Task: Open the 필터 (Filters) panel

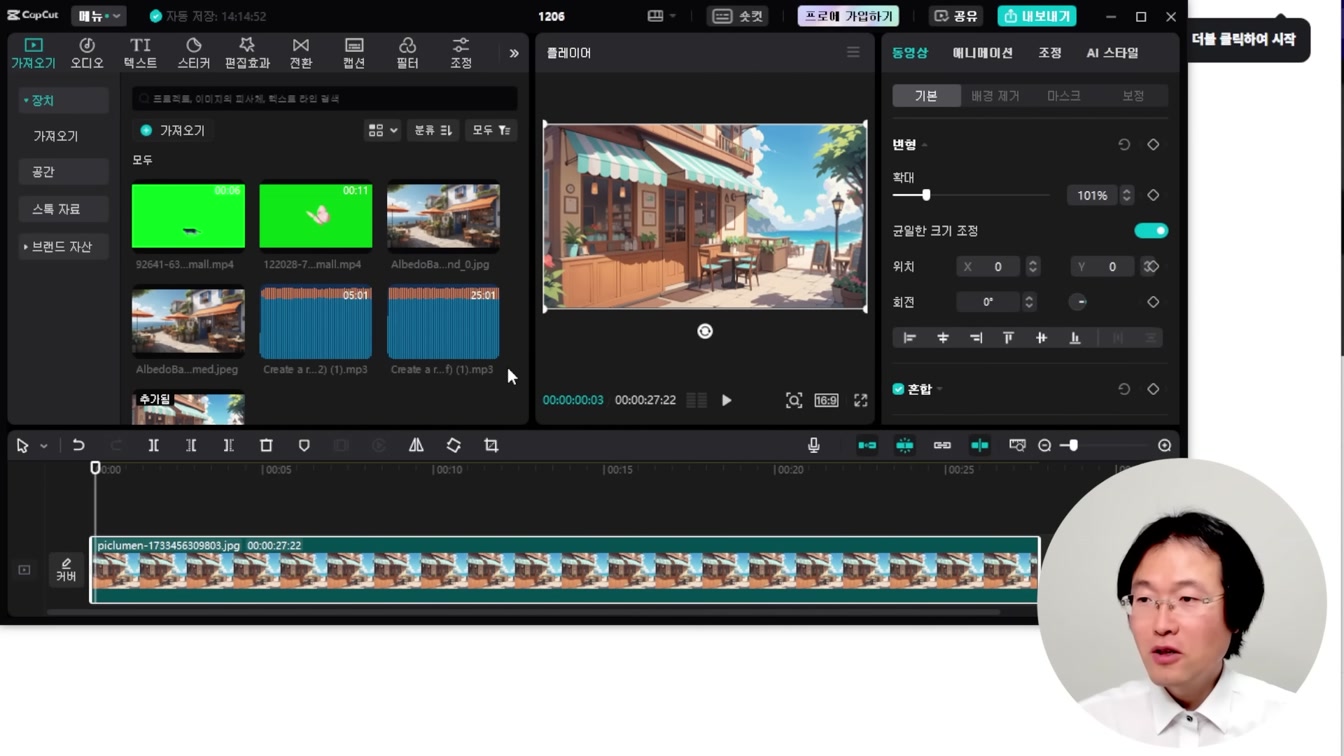Action: tap(407, 53)
